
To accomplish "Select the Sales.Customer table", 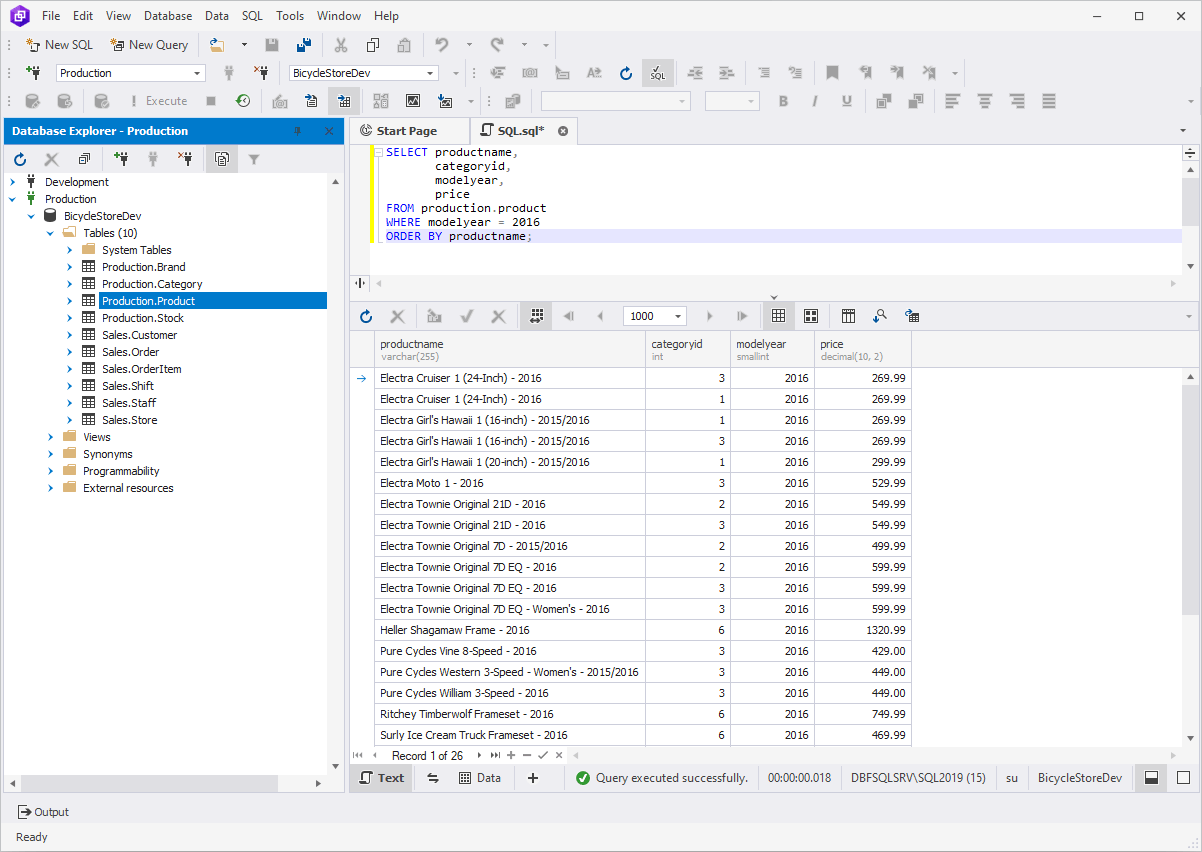I will point(139,335).
